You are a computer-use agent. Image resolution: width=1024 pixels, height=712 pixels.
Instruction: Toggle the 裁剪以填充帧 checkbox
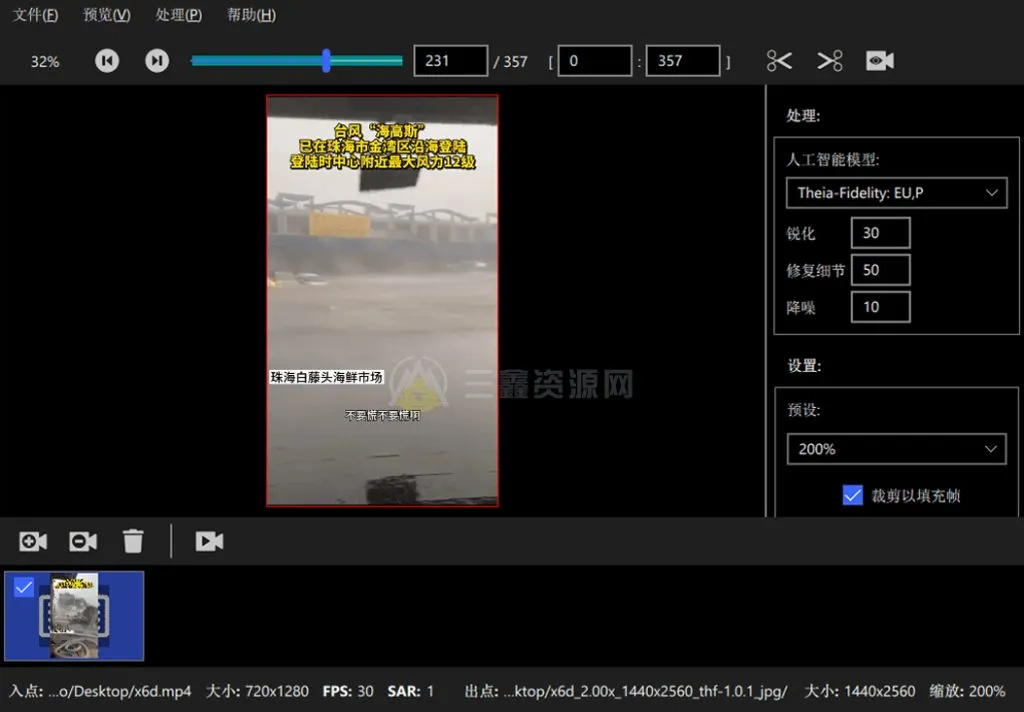853,495
